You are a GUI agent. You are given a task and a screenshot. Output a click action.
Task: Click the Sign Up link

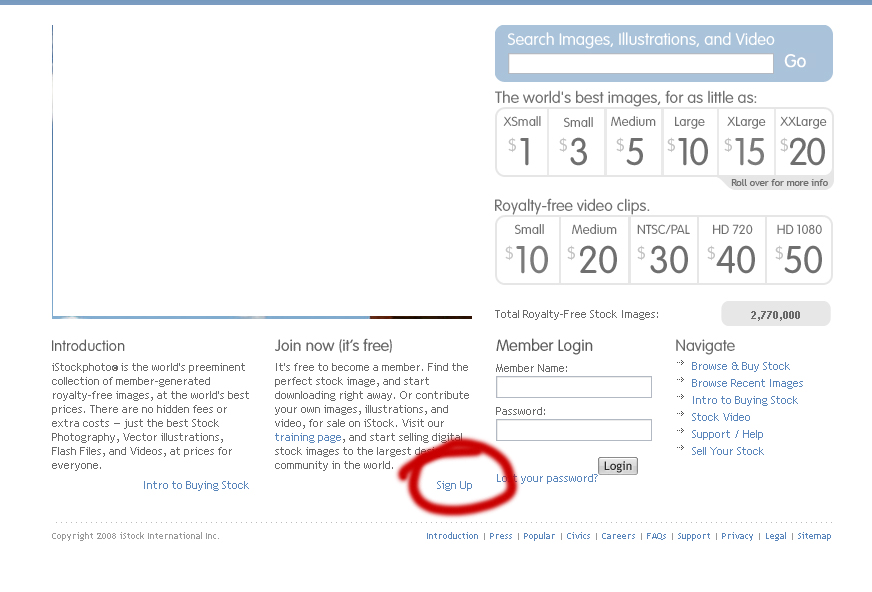point(454,485)
